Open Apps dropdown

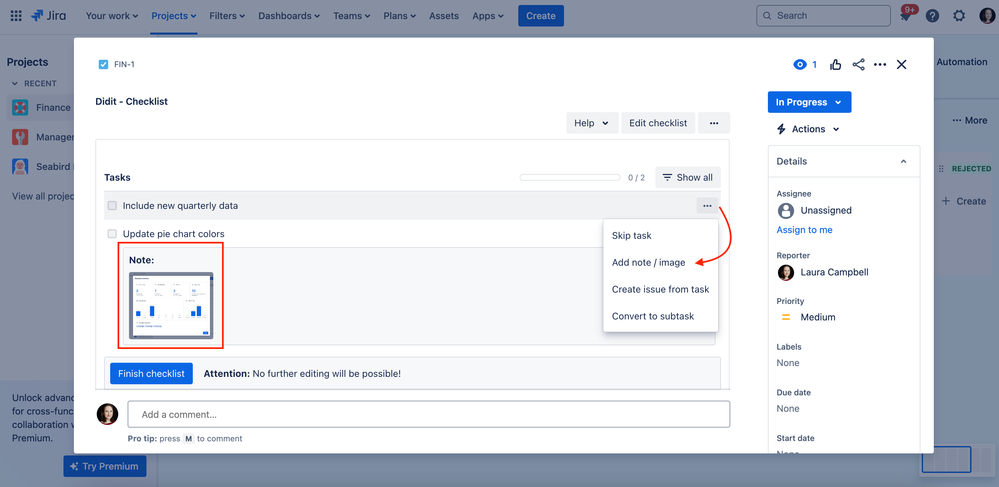[x=488, y=16]
